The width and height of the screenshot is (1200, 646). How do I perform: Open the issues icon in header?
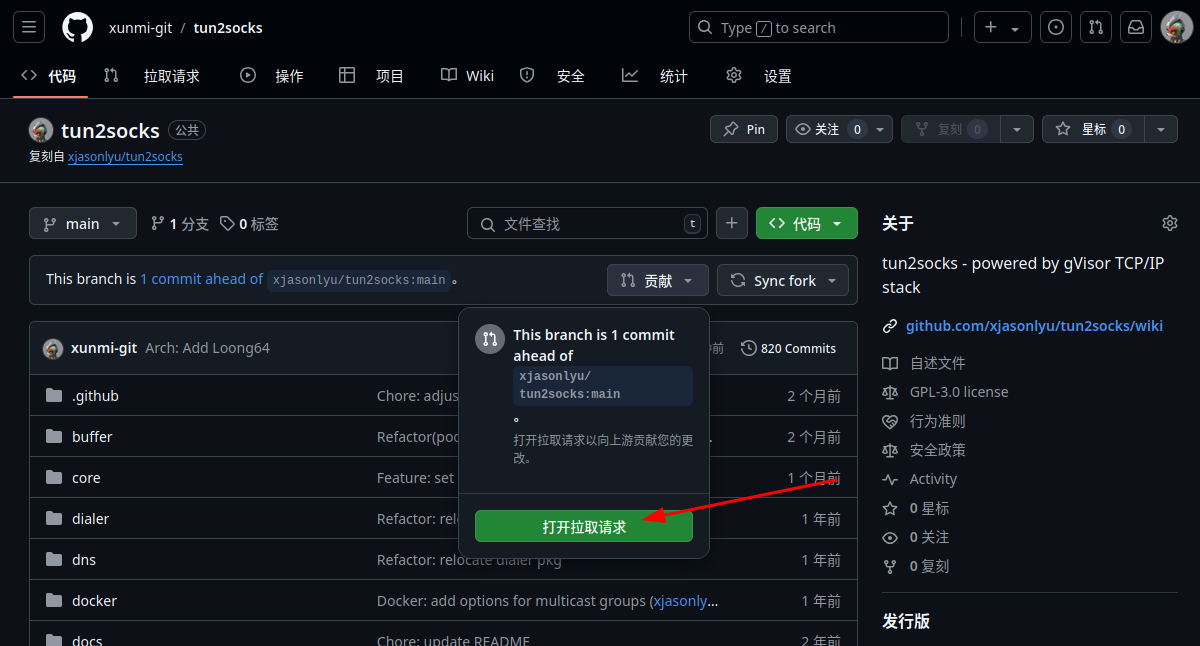1056,28
